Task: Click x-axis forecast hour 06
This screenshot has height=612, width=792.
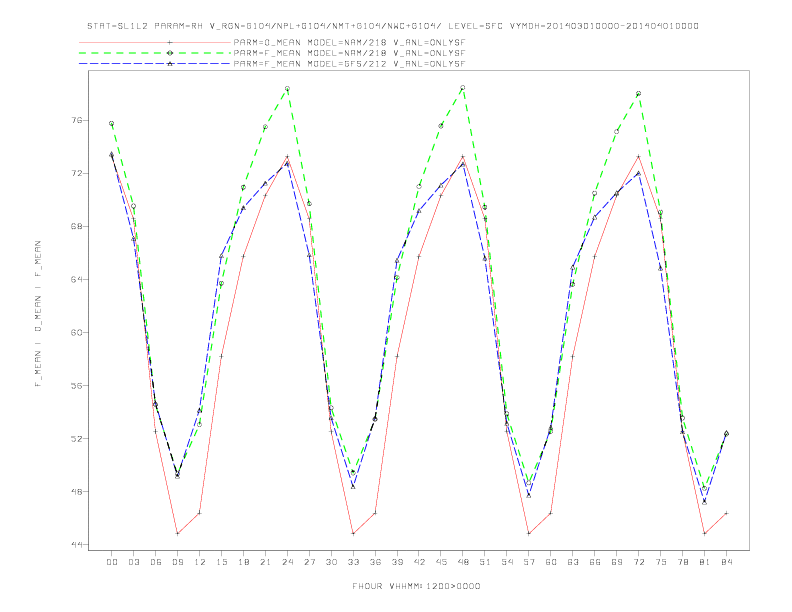Action: pos(156,562)
